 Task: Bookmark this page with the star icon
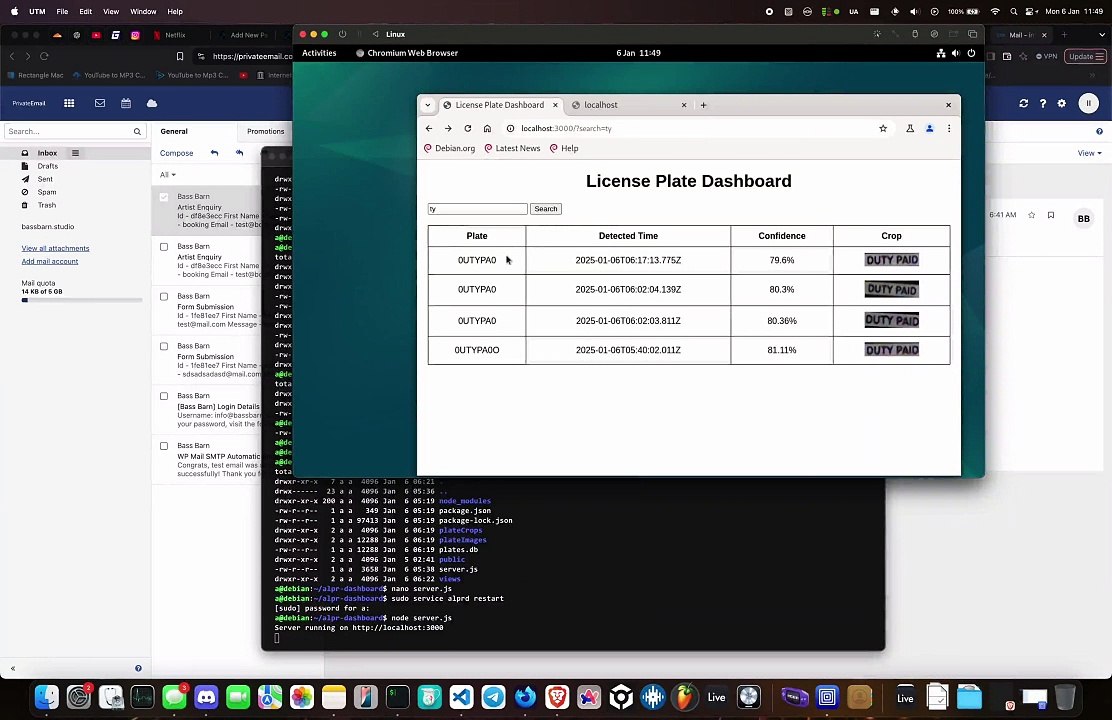pyautogui.click(x=883, y=128)
